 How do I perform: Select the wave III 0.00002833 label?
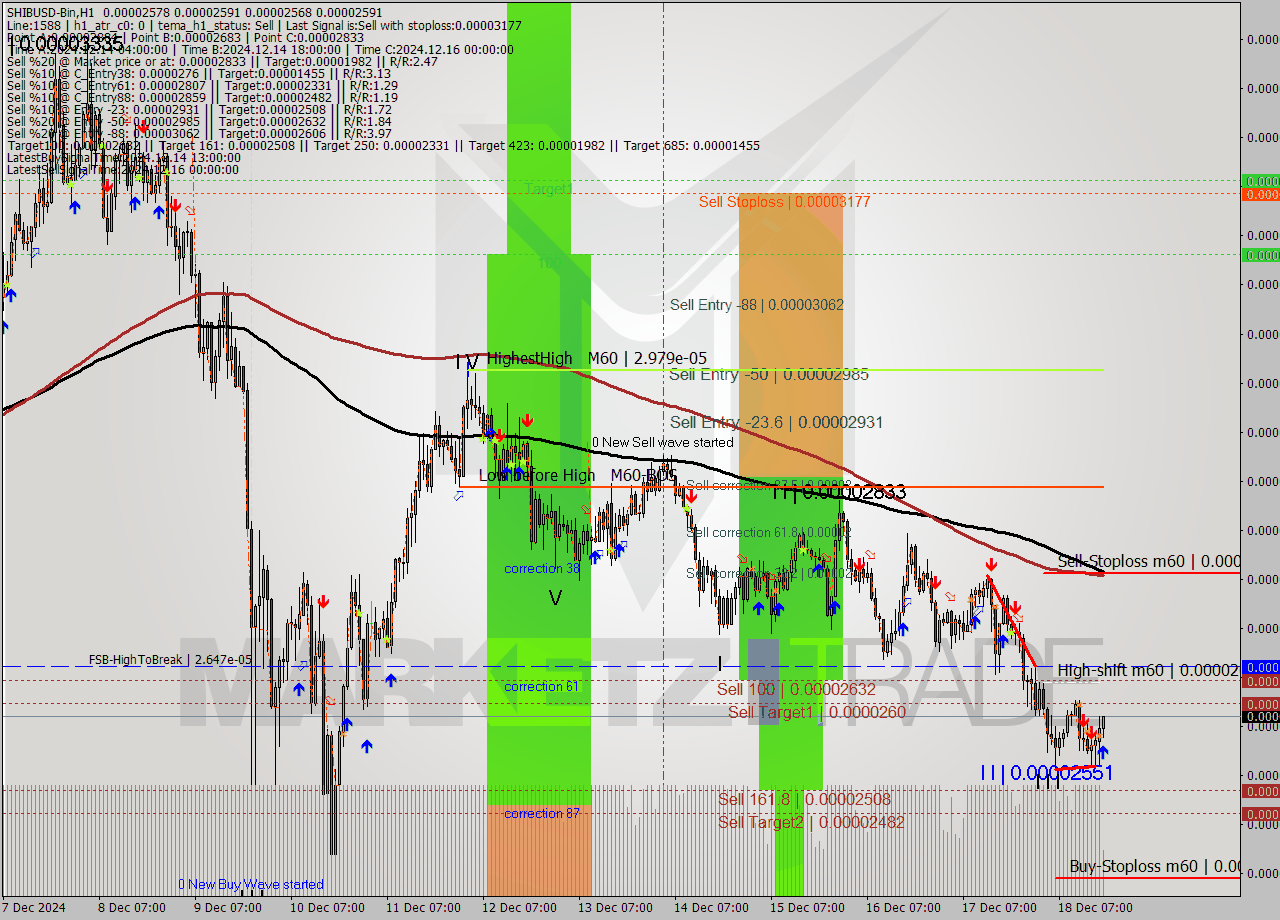pyautogui.click(x=838, y=492)
